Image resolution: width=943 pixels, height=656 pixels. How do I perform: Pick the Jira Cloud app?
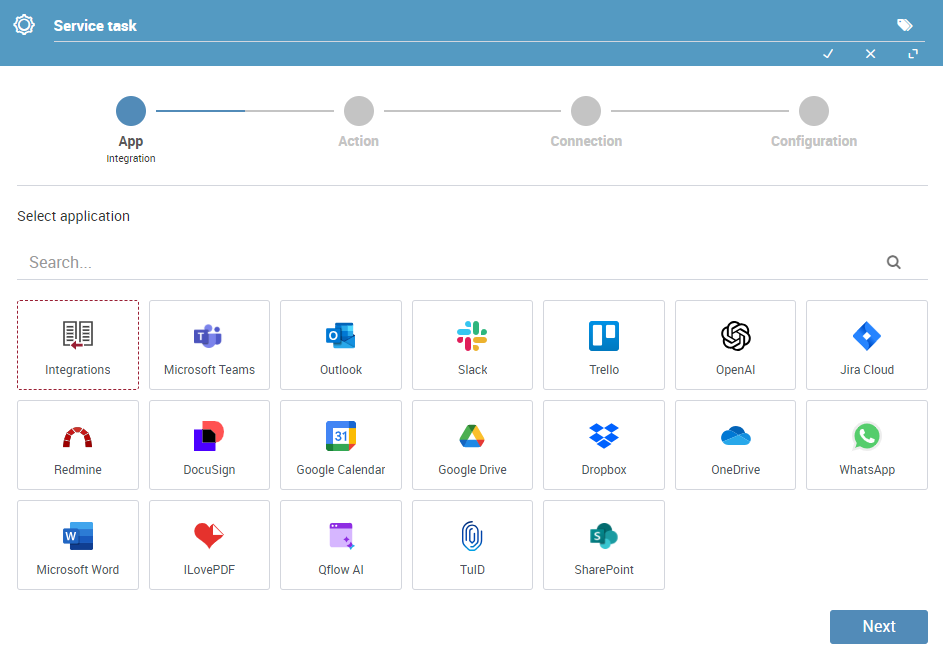[867, 345]
